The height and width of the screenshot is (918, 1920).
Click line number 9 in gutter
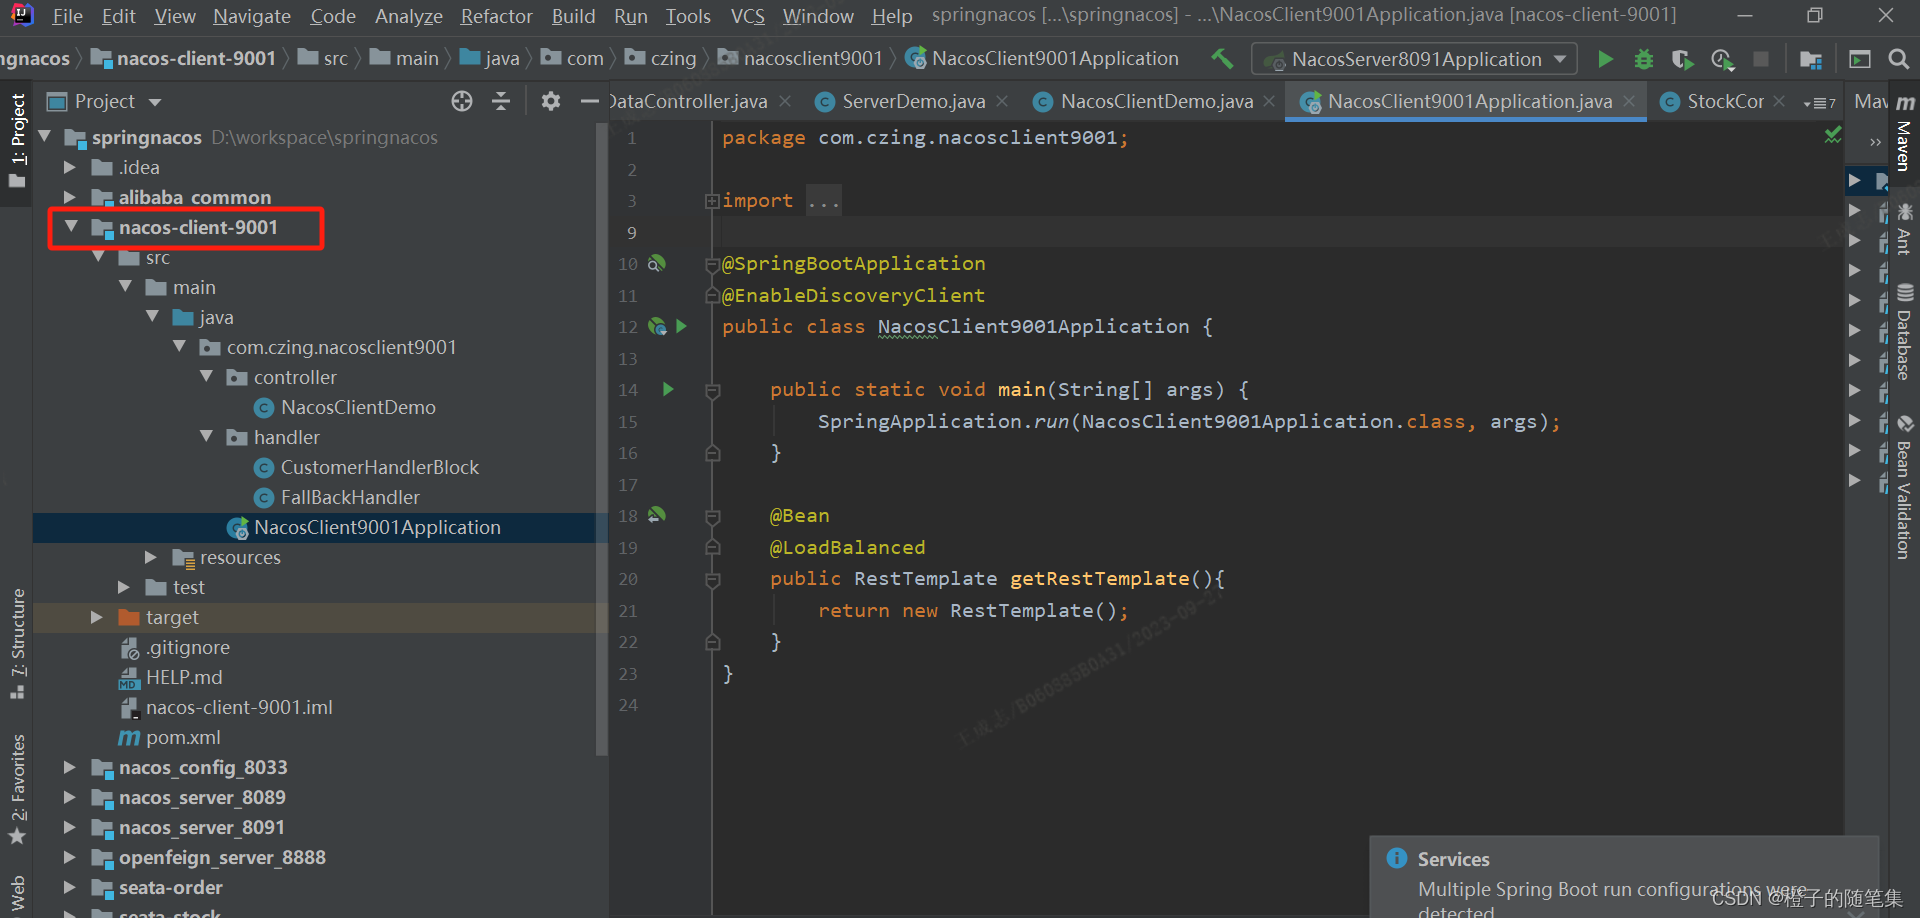pos(631,232)
